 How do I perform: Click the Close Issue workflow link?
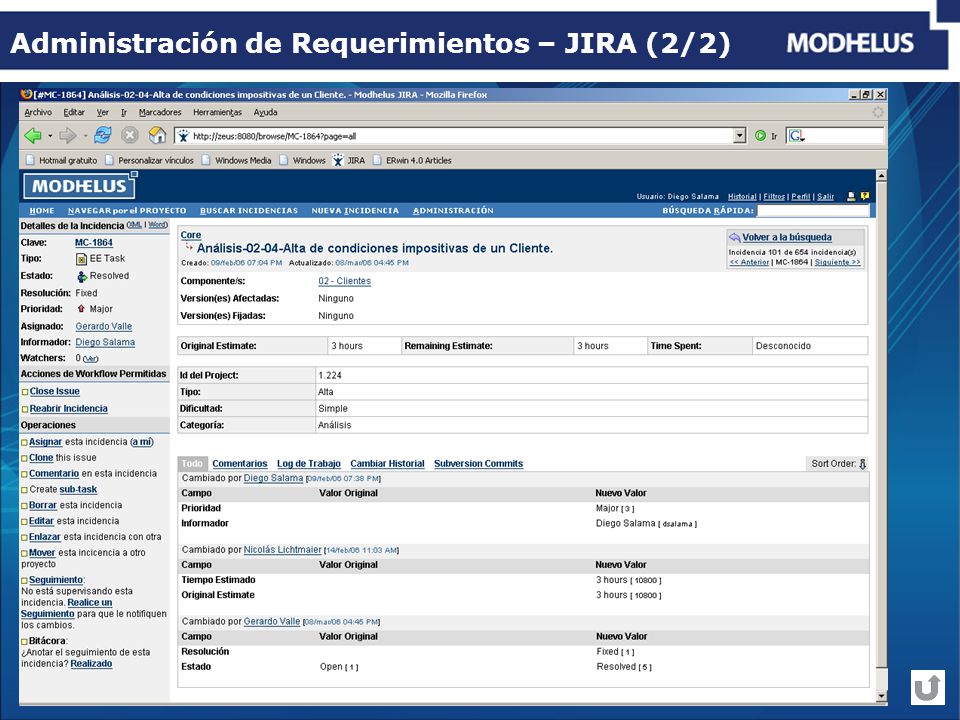click(x=54, y=391)
